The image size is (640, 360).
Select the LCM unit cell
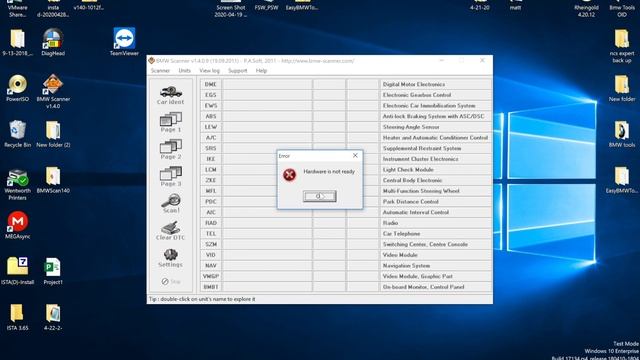point(211,169)
